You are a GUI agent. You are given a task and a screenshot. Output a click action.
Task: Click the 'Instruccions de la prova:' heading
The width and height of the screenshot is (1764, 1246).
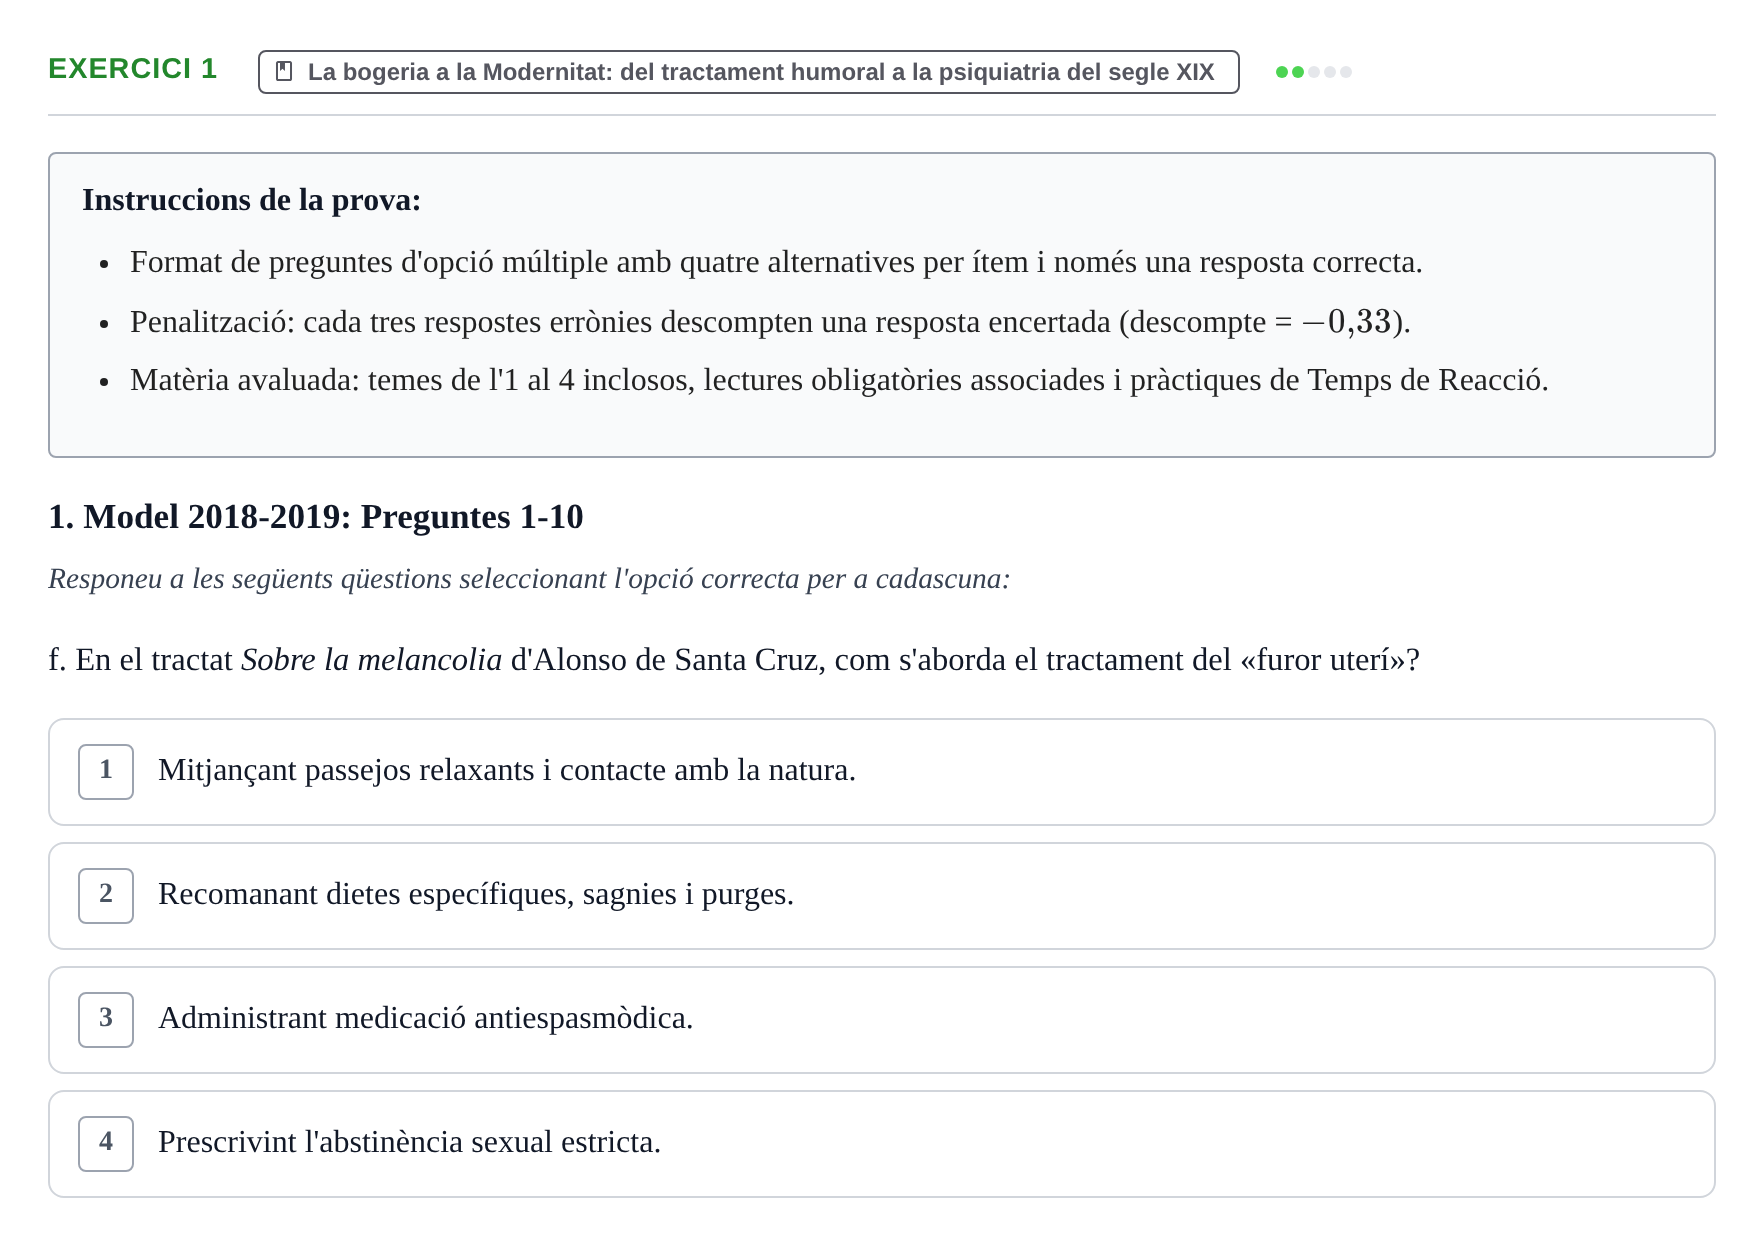[x=252, y=200]
